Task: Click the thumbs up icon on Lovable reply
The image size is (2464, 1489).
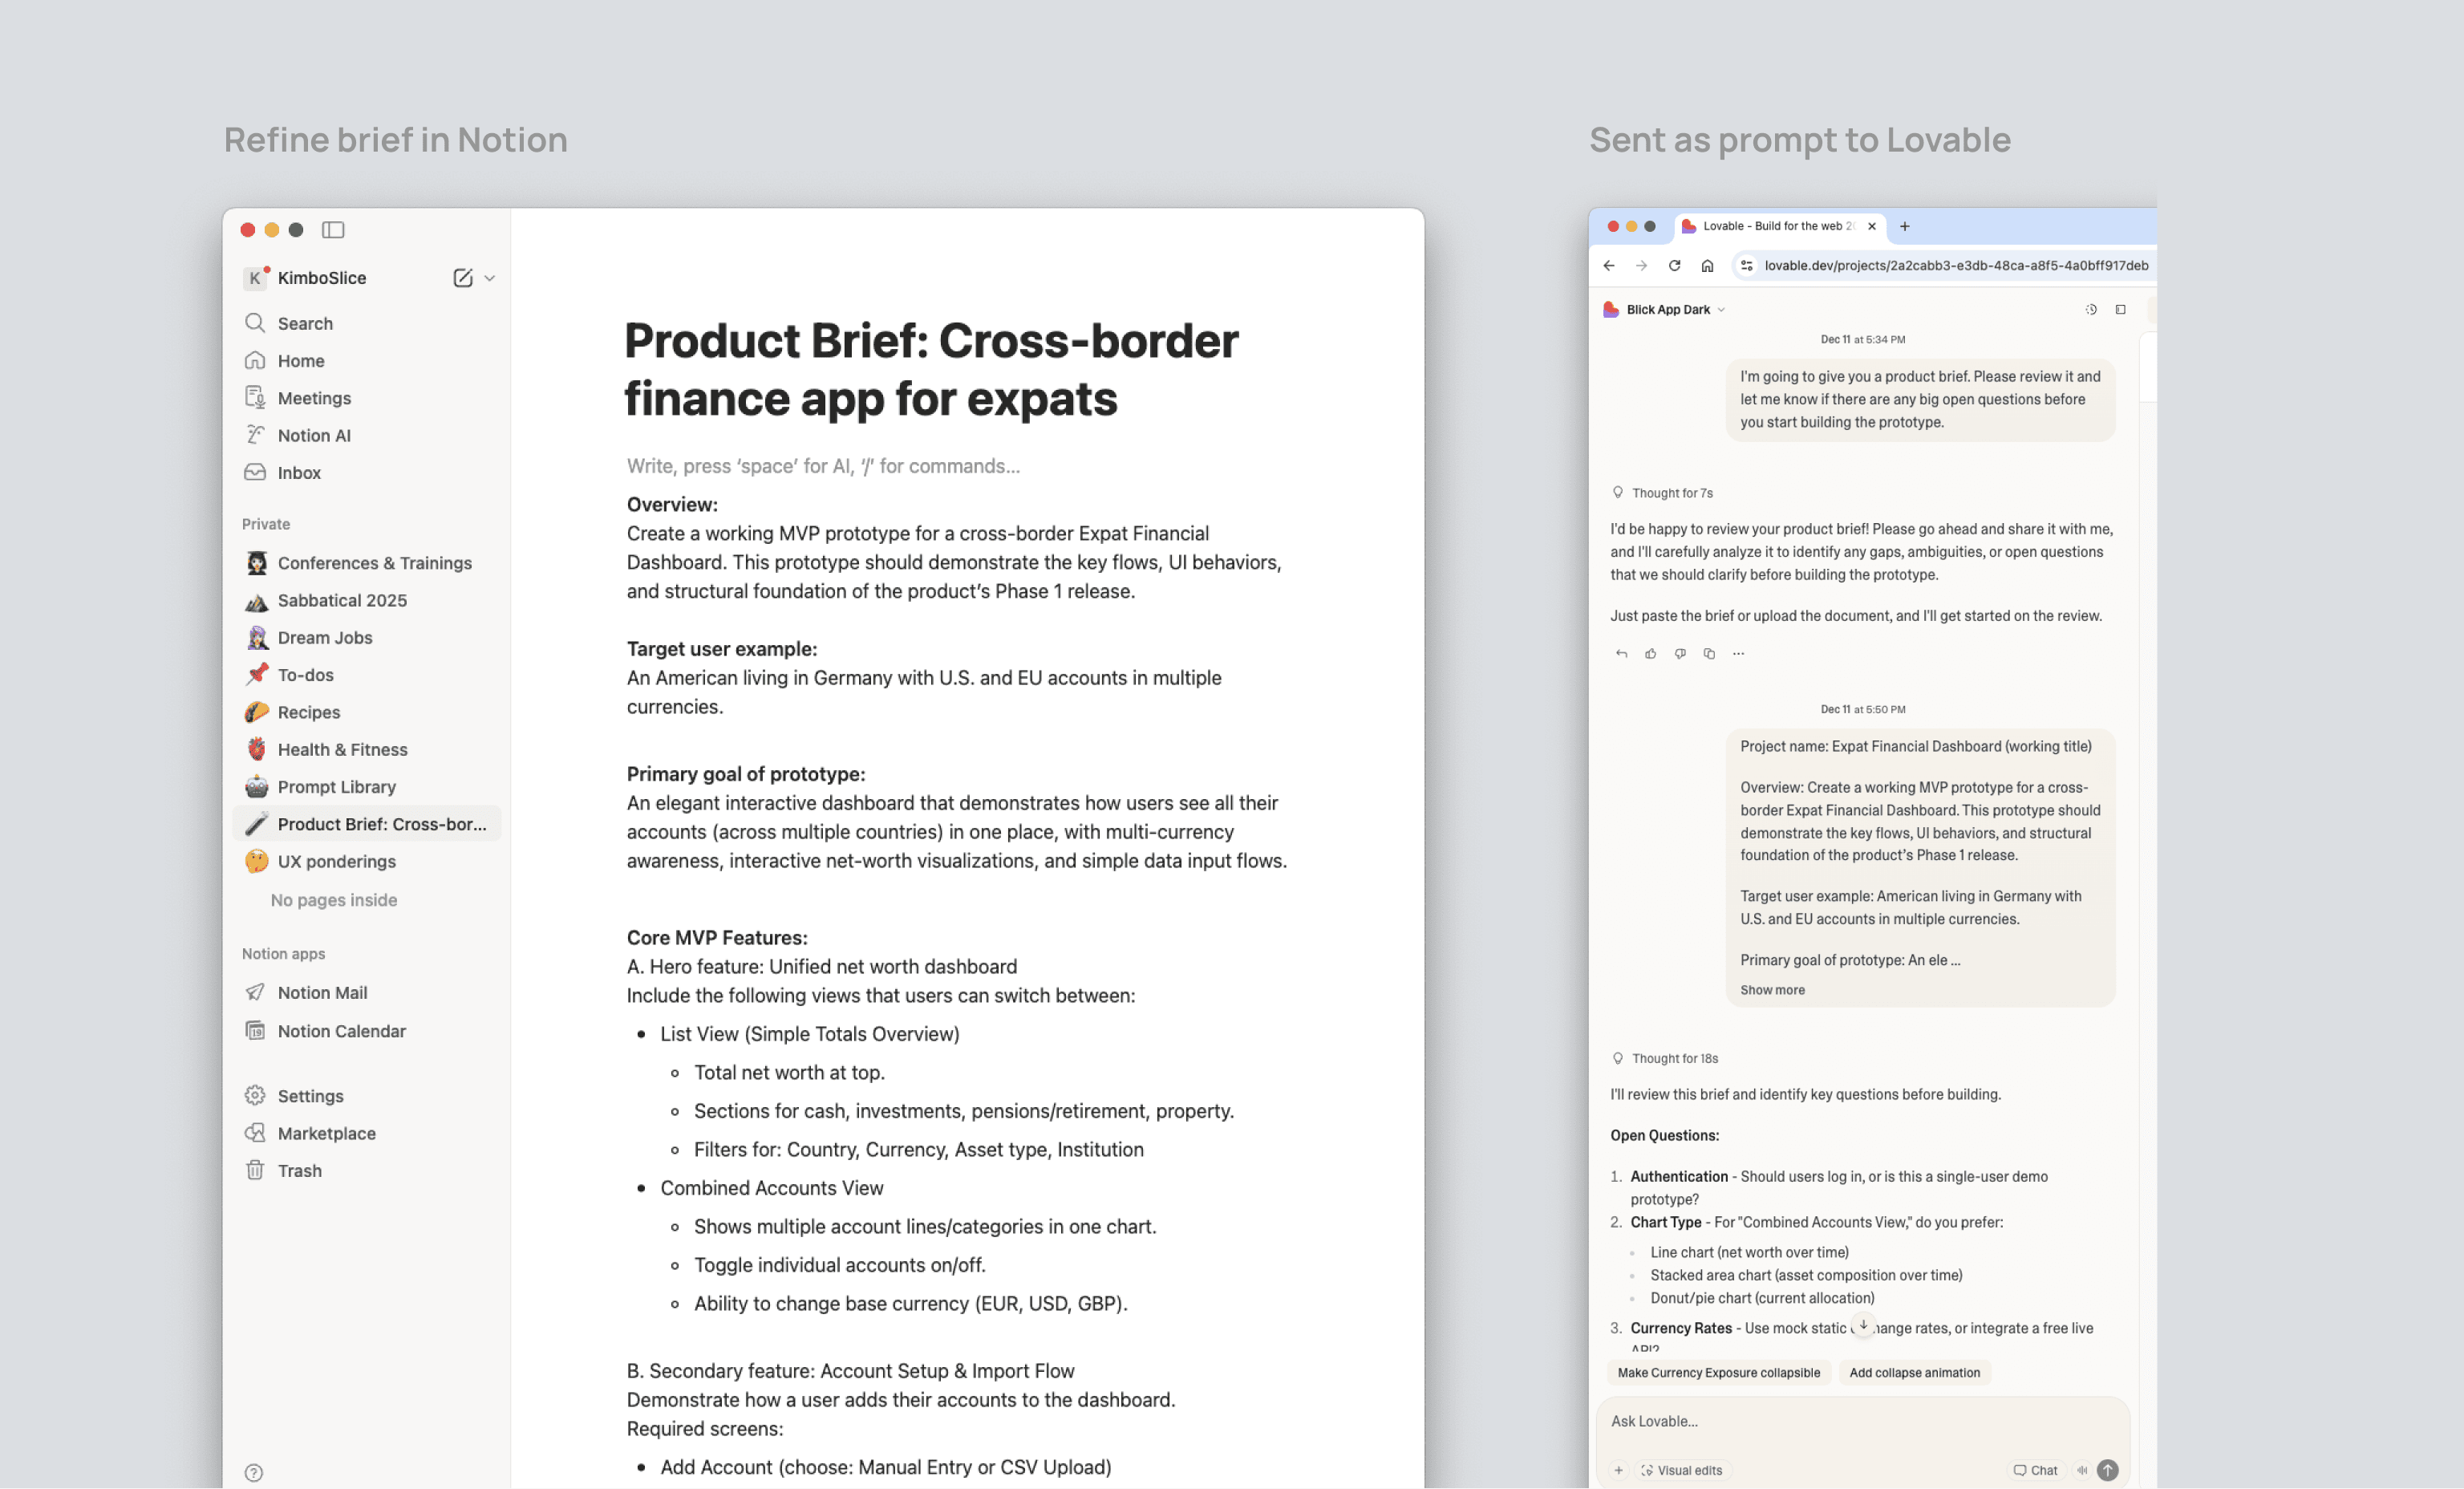Action: (x=1650, y=654)
